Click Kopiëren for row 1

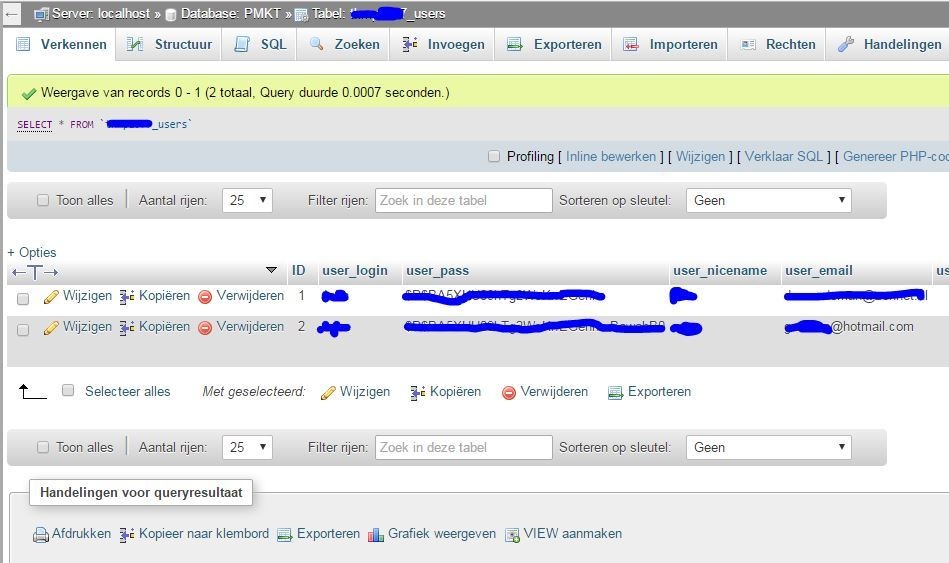pyautogui.click(x=155, y=296)
